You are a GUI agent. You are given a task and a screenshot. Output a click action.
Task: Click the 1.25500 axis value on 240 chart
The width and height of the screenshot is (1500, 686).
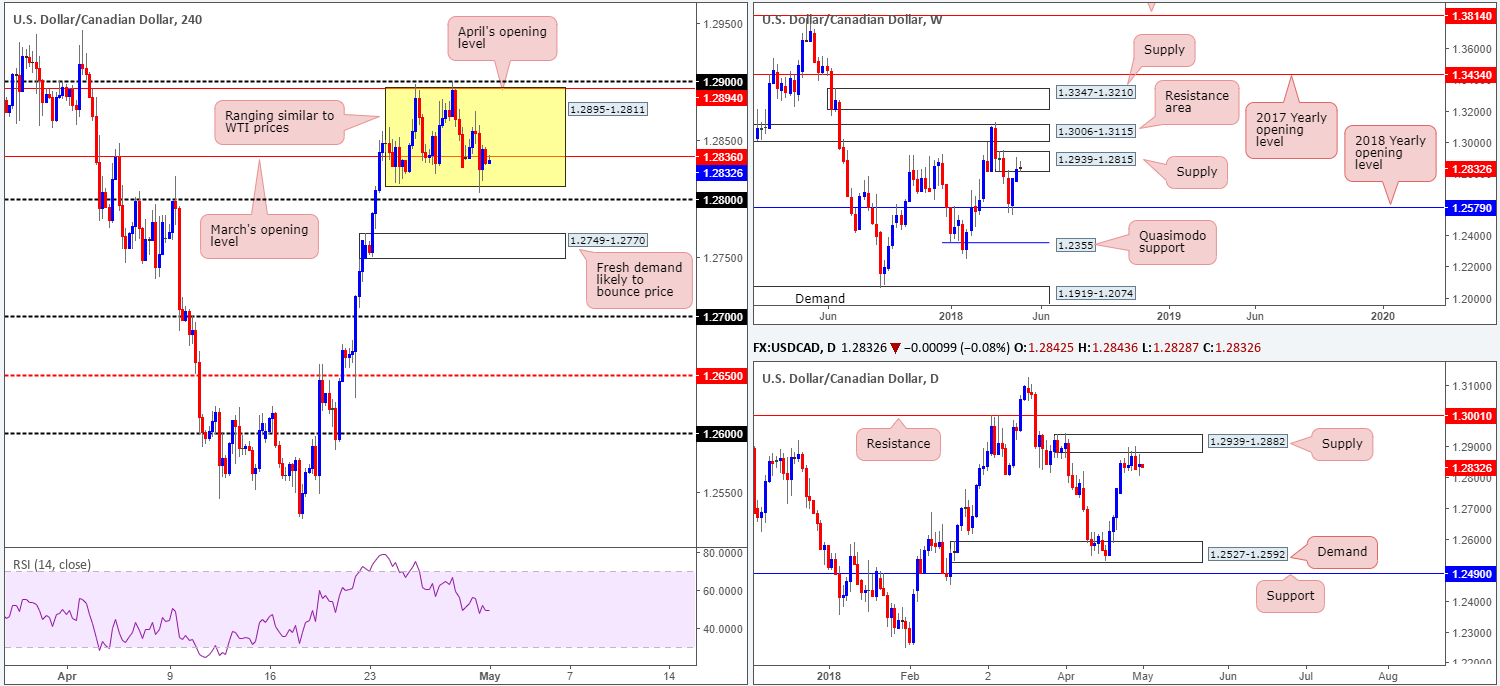pyautogui.click(x=721, y=492)
